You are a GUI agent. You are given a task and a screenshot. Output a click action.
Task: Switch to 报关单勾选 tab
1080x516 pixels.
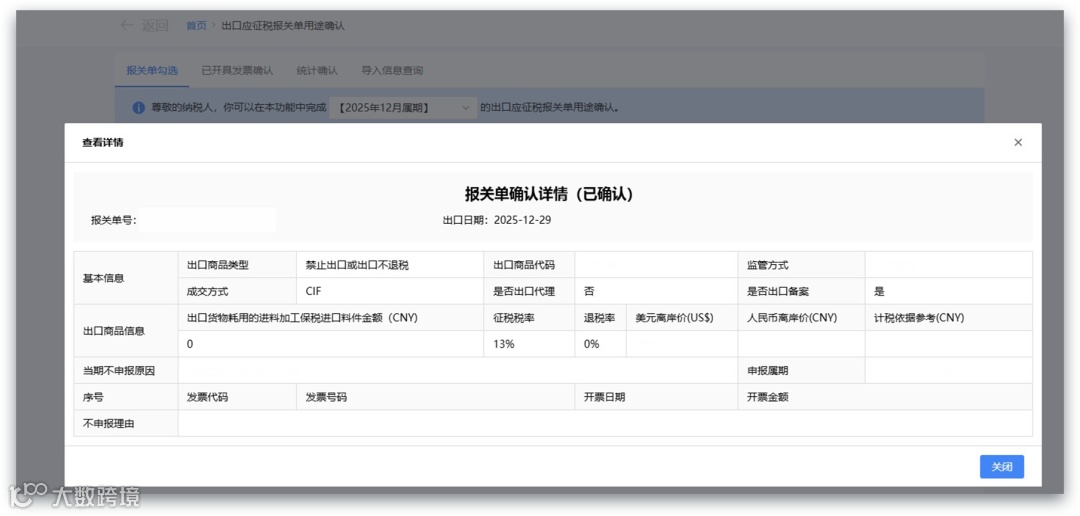152,70
